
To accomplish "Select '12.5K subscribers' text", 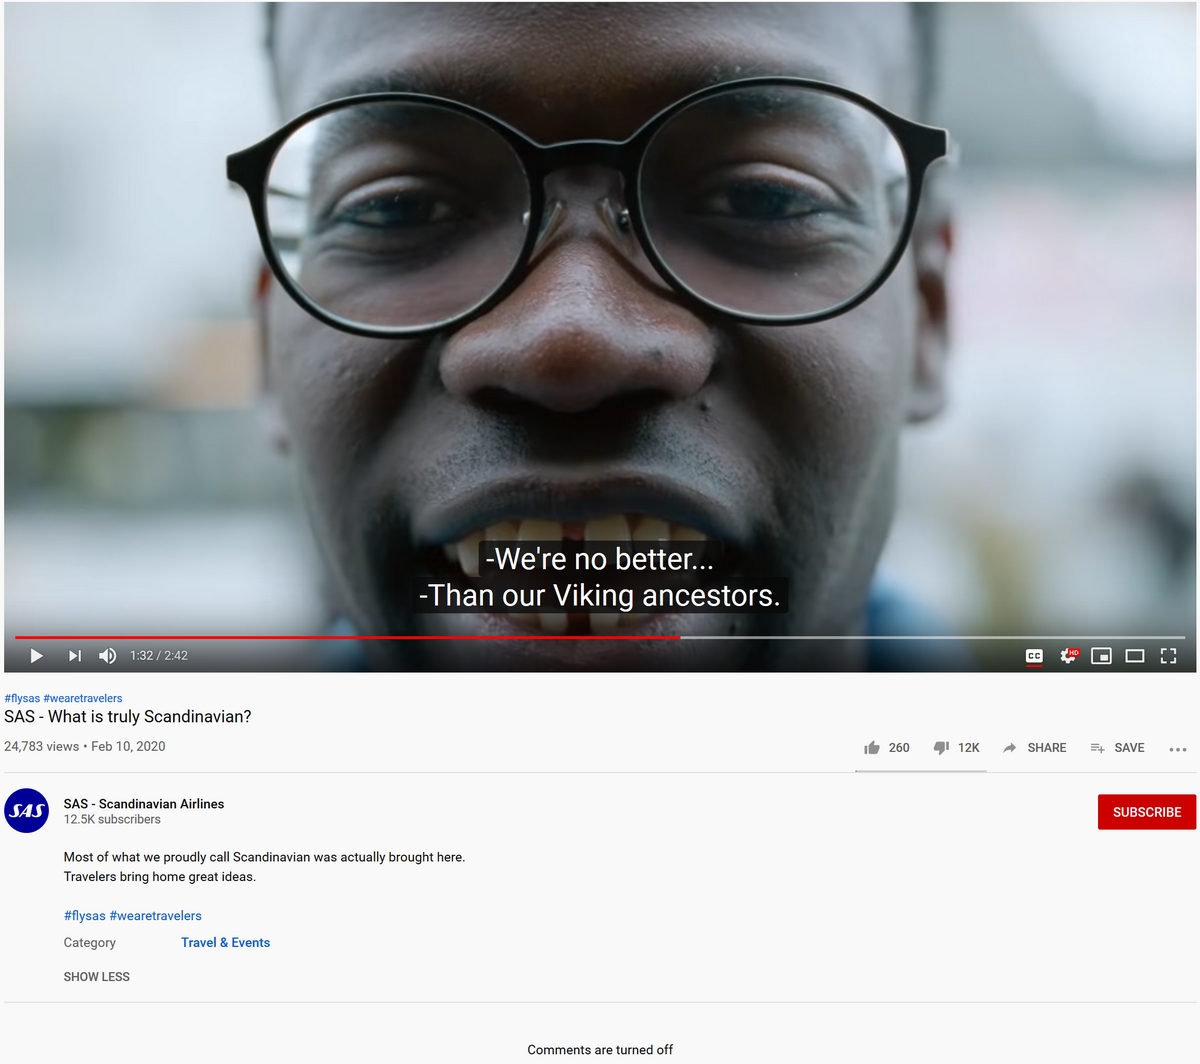I will tap(112, 820).
